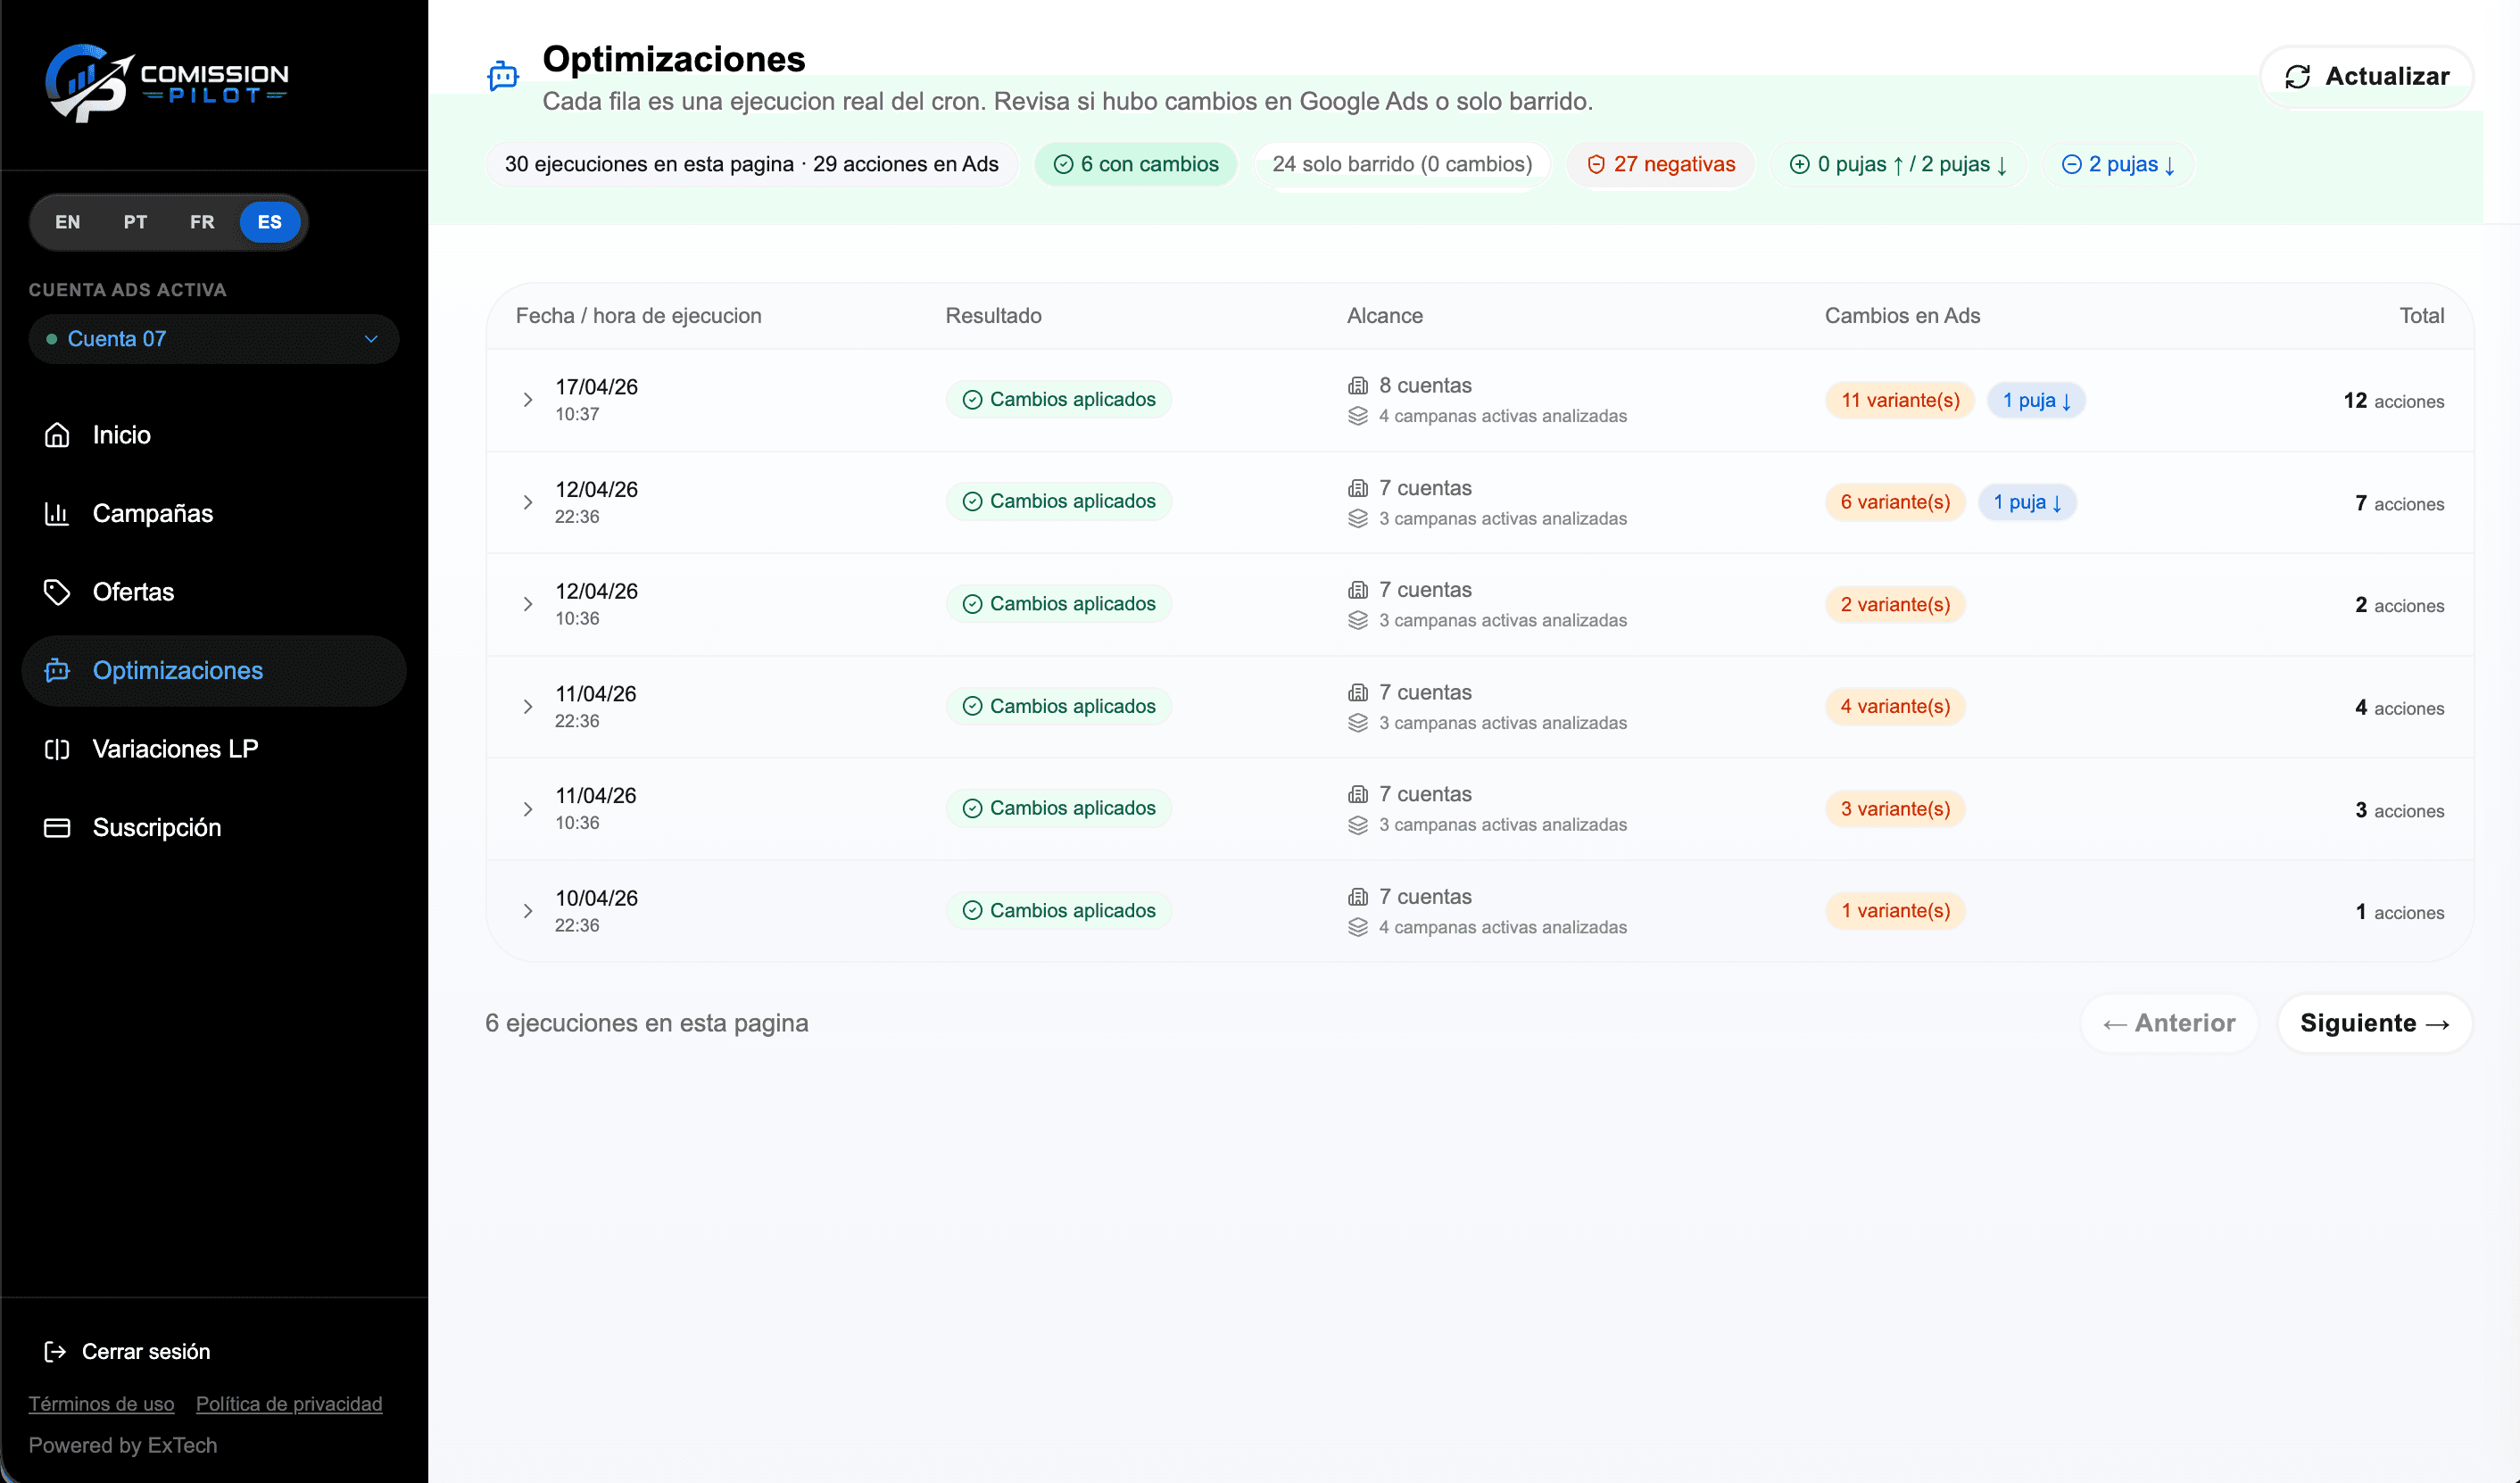Viewport: 2520px width, 1483px height.
Task: Click the Optimizaciones robot icon
Action: coord(57,670)
